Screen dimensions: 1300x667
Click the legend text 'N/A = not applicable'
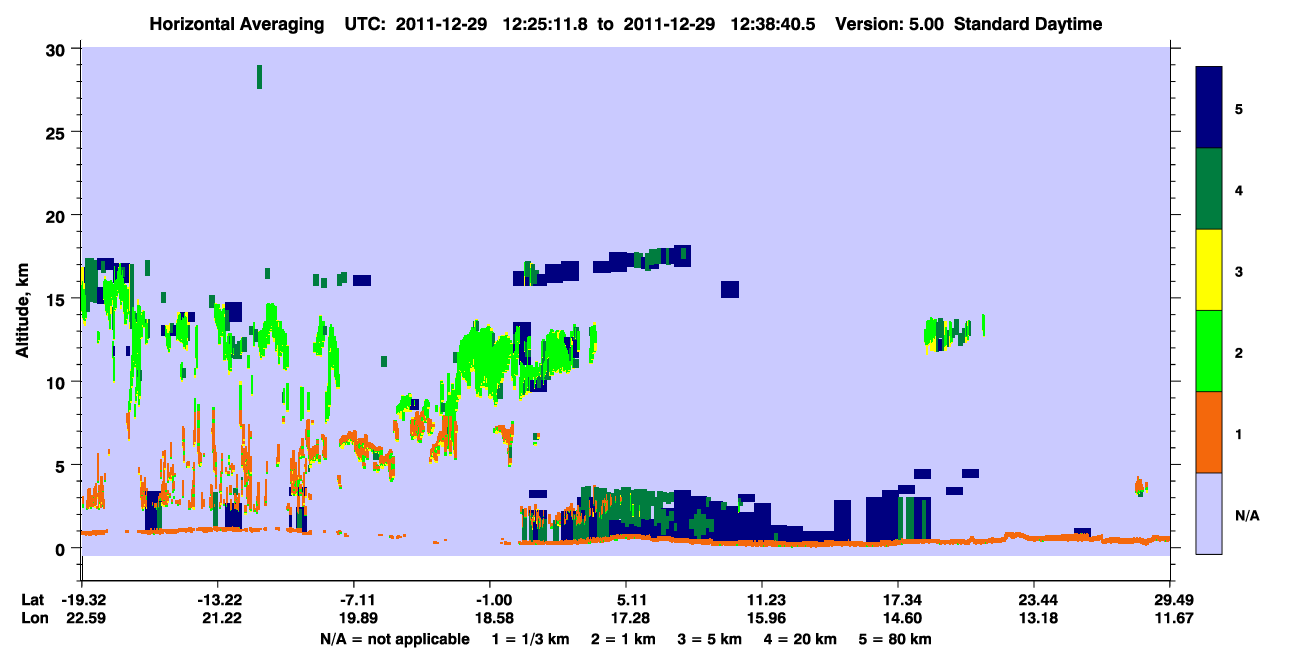pyautogui.click(x=394, y=639)
